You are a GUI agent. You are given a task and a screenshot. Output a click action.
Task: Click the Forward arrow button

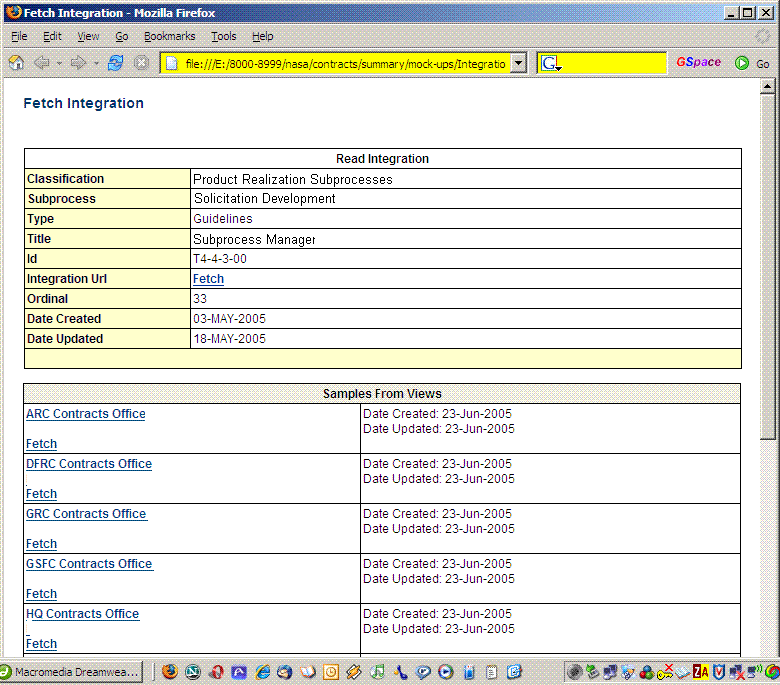[x=78, y=63]
